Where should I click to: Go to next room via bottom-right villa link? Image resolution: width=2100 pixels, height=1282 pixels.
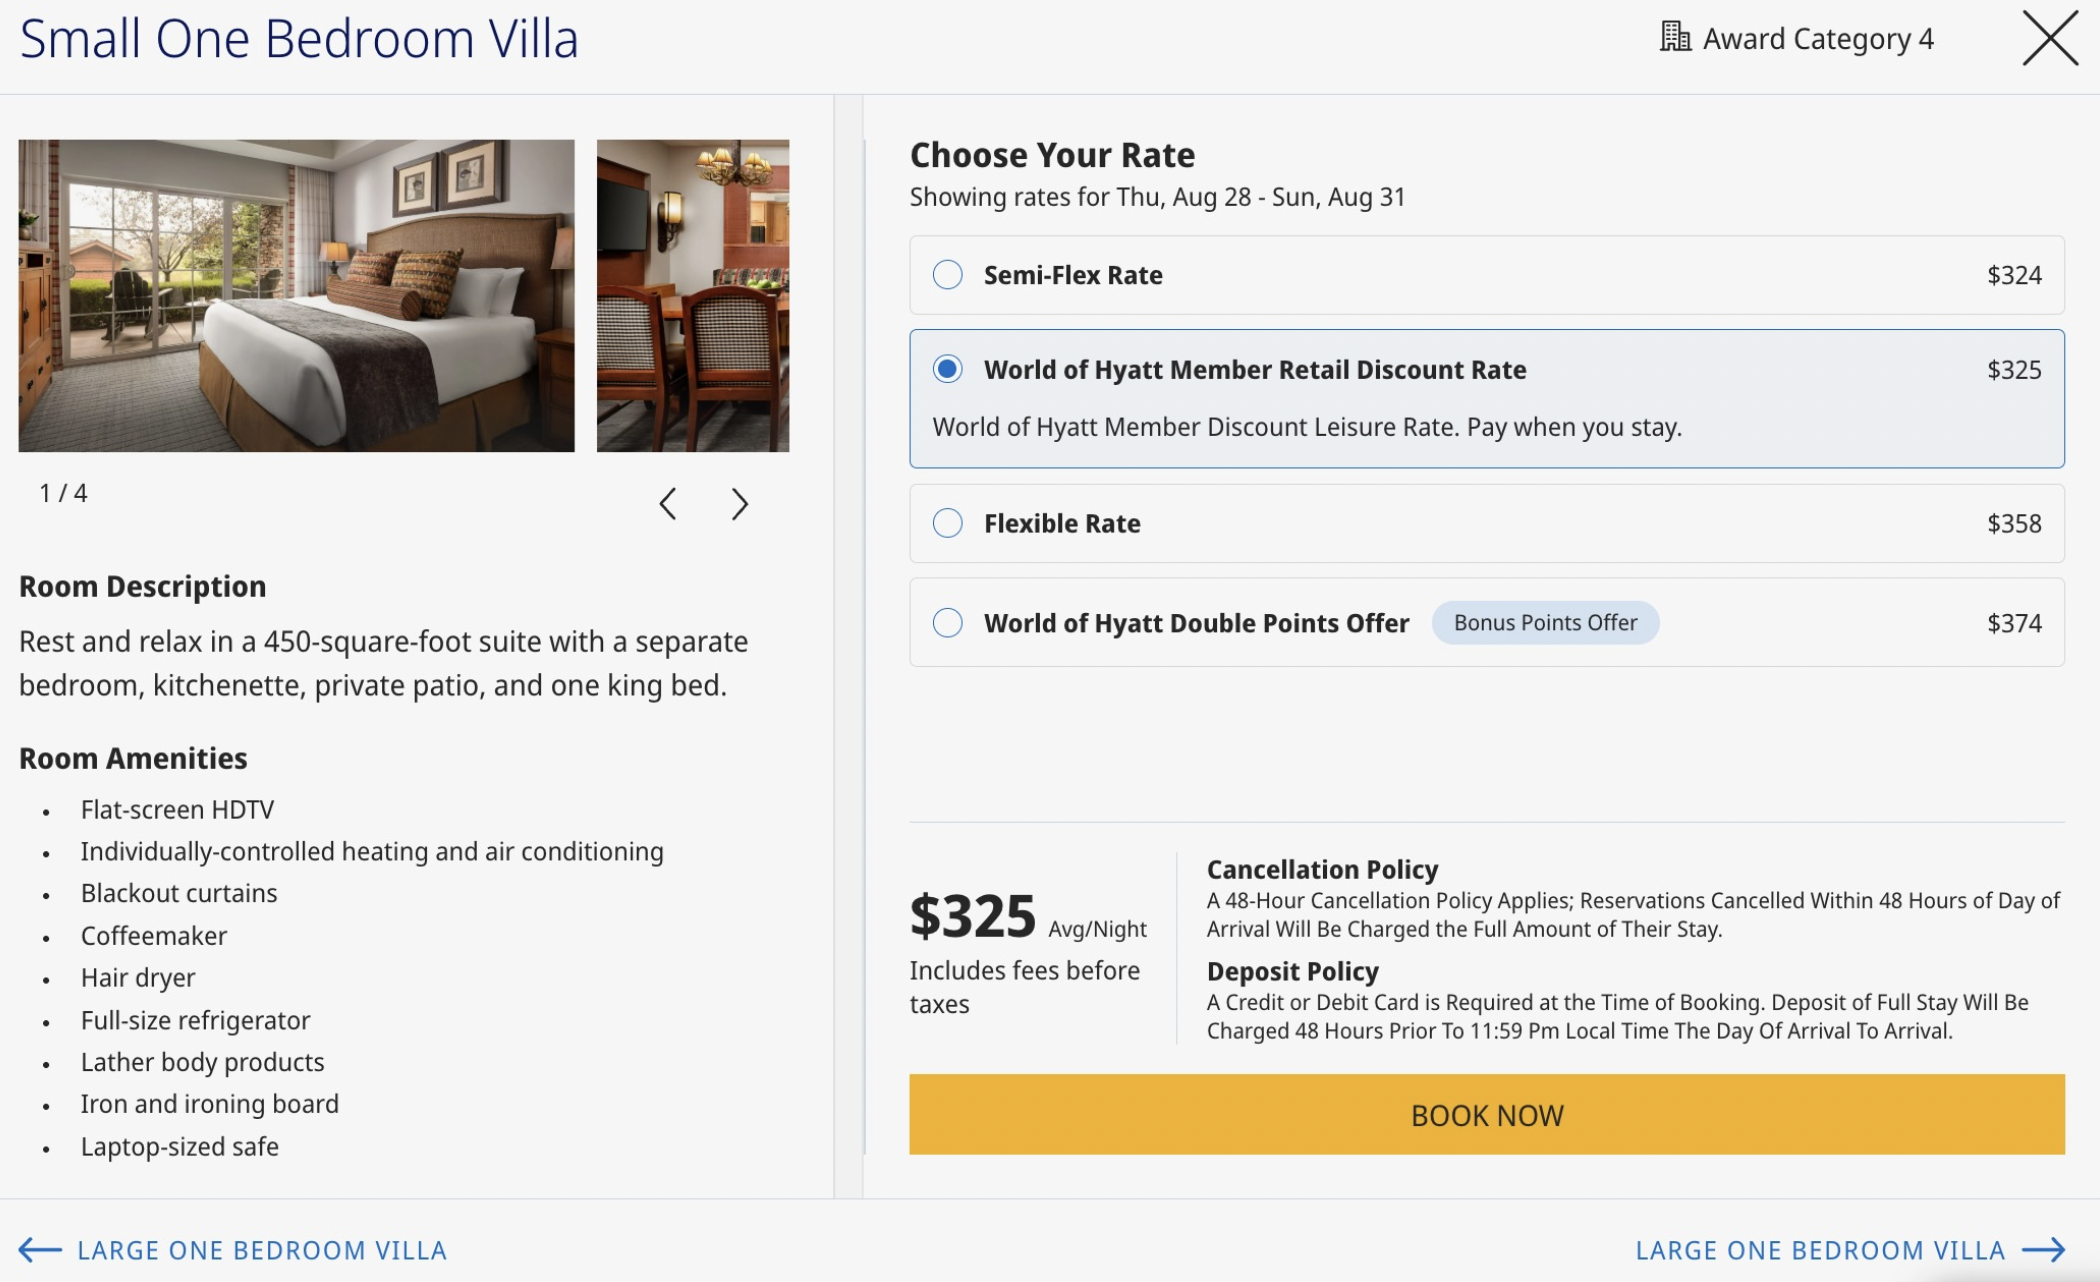point(1820,1250)
